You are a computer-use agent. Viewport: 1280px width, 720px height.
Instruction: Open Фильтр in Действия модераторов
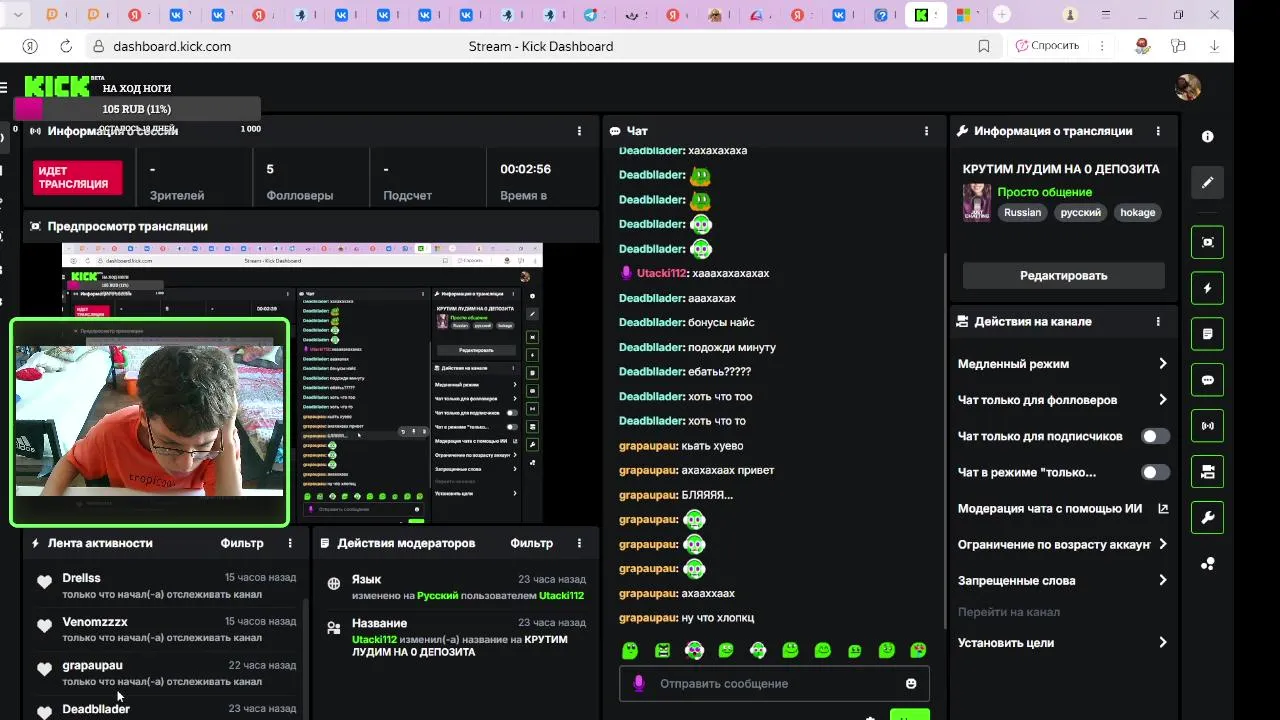click(531, 543)
